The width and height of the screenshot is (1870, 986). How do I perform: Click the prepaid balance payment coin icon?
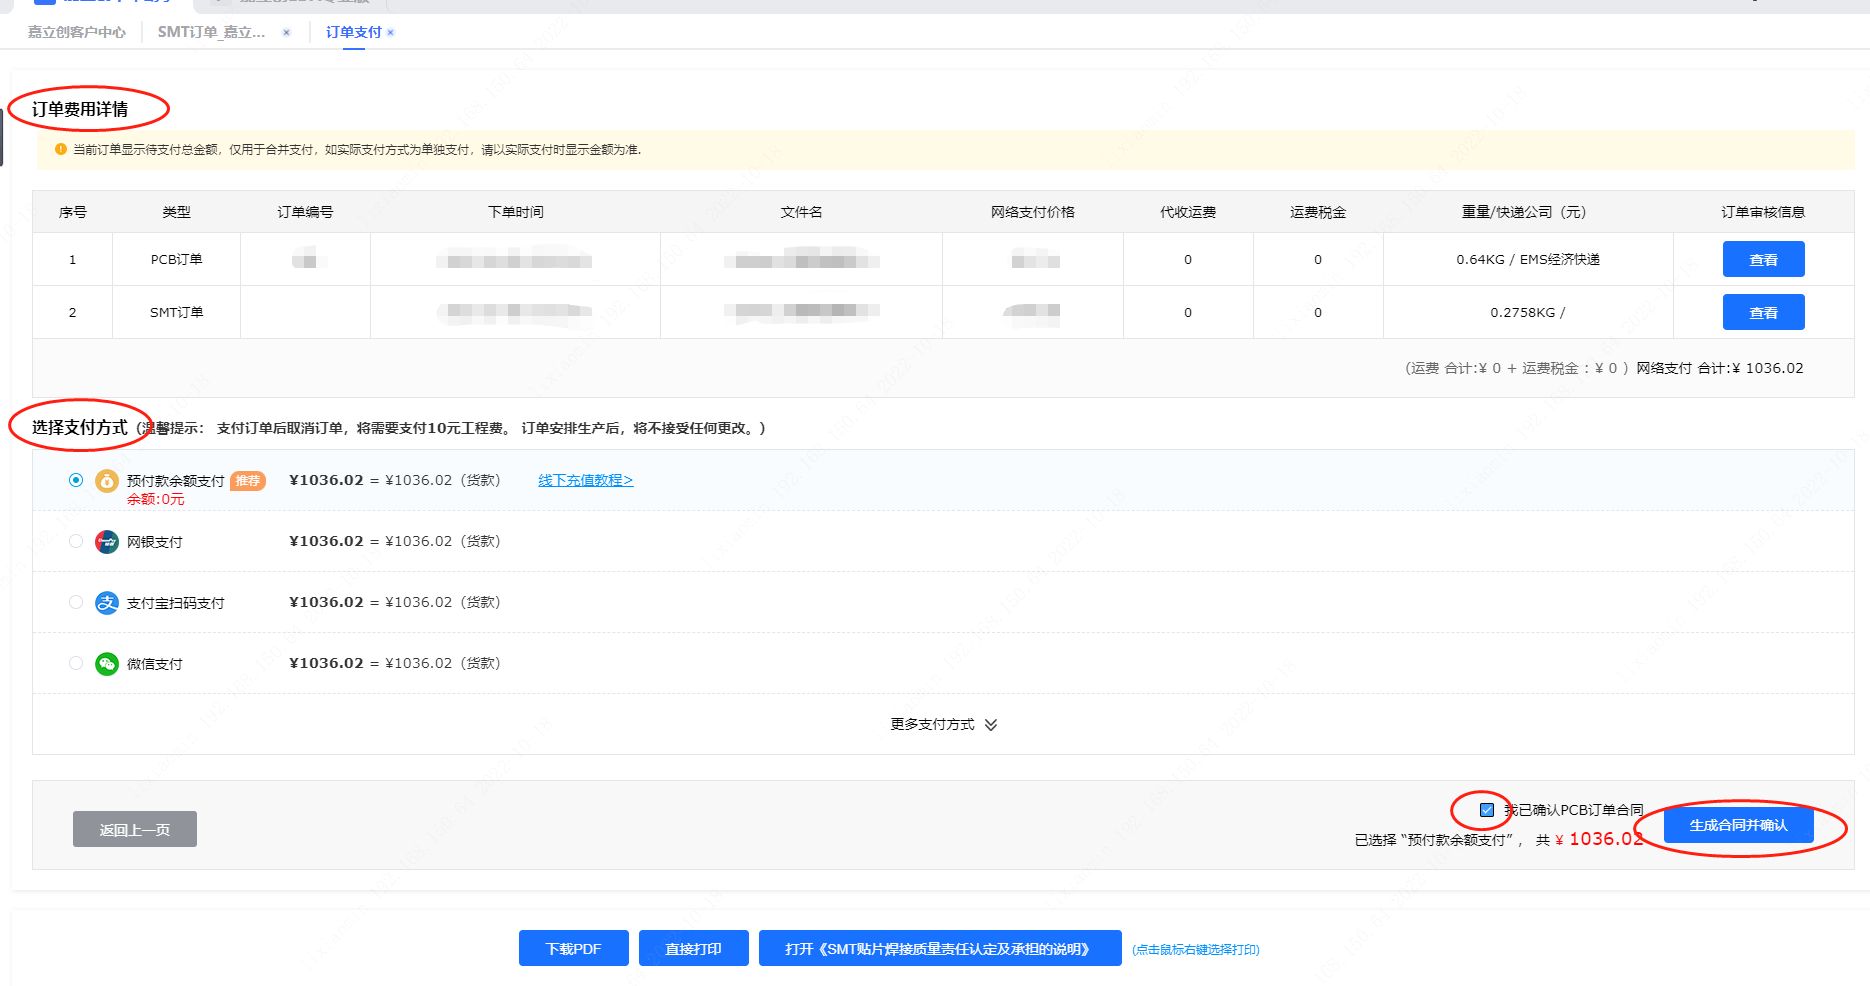coord(107,481)
